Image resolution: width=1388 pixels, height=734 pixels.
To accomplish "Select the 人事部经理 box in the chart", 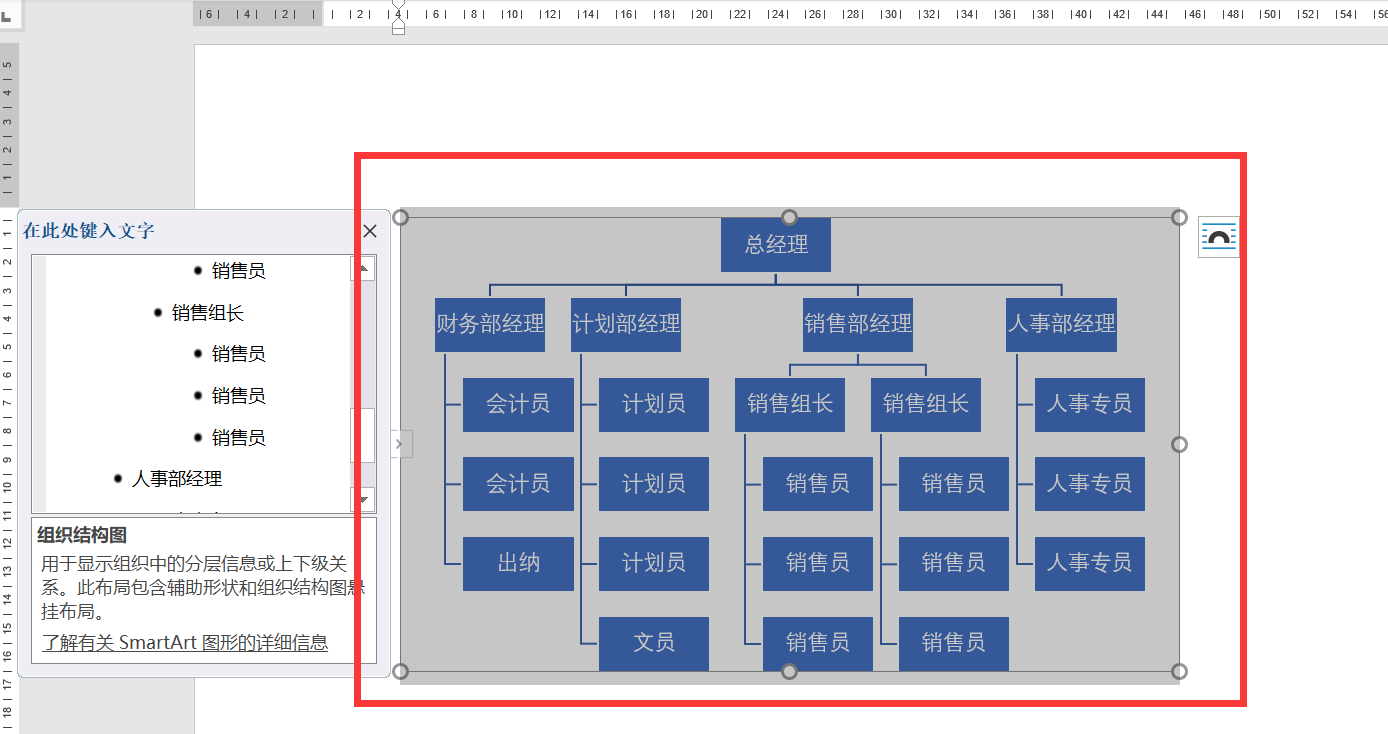I will [x=1061, y=324].
